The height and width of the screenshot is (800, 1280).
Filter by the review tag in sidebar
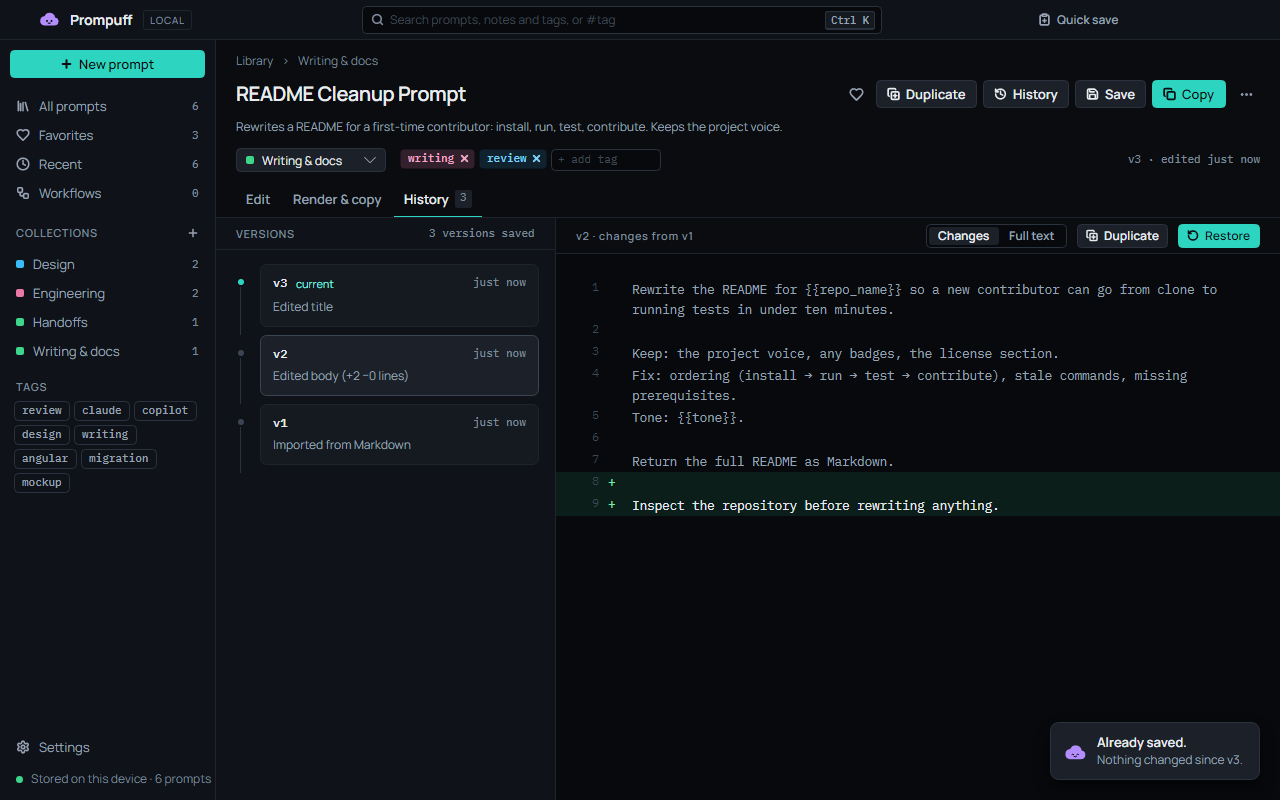pyautogui.click(x=42, y=410)
